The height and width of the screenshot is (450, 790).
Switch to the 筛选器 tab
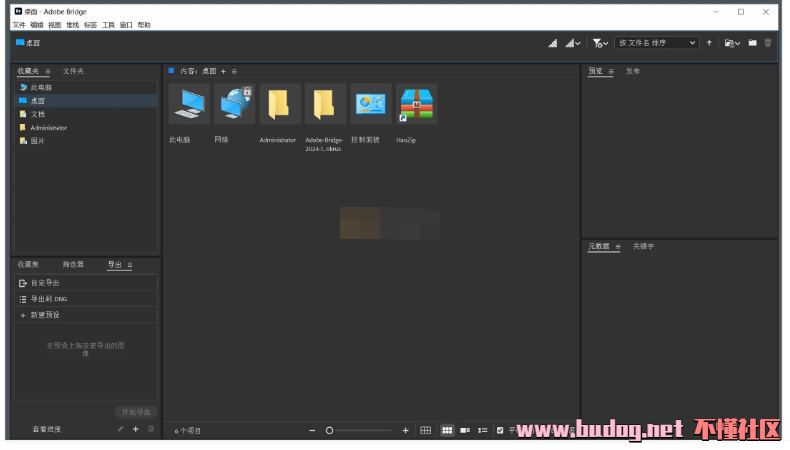pos(73,265)
